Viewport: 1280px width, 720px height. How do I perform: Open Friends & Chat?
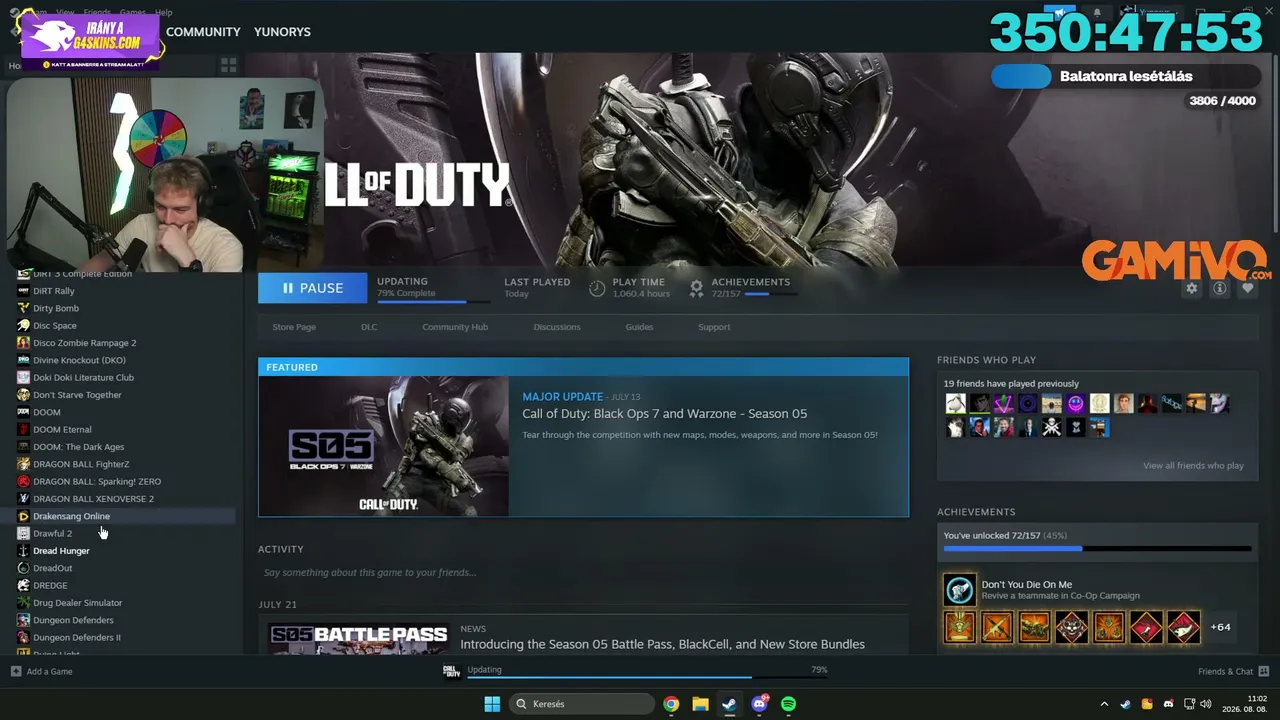point(1233,671)
